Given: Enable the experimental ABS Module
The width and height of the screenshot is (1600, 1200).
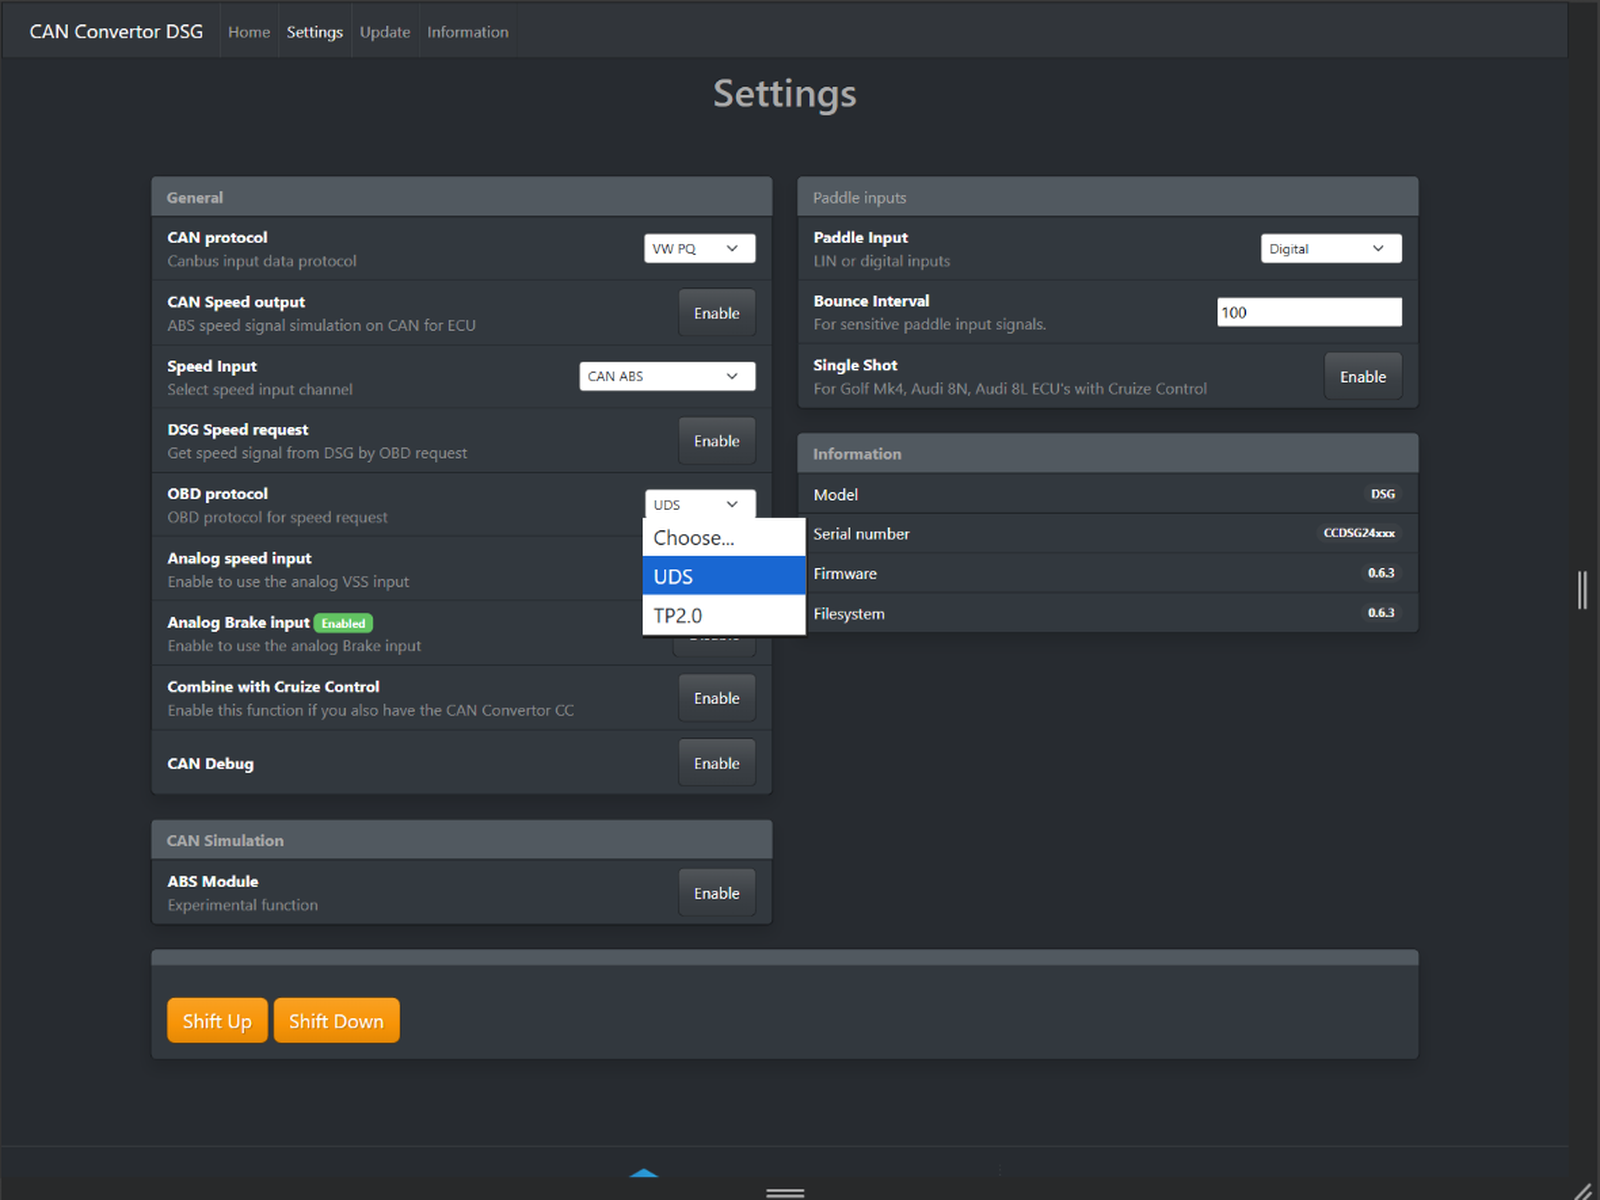Looking at the screenshot, I should pos(717,893).
